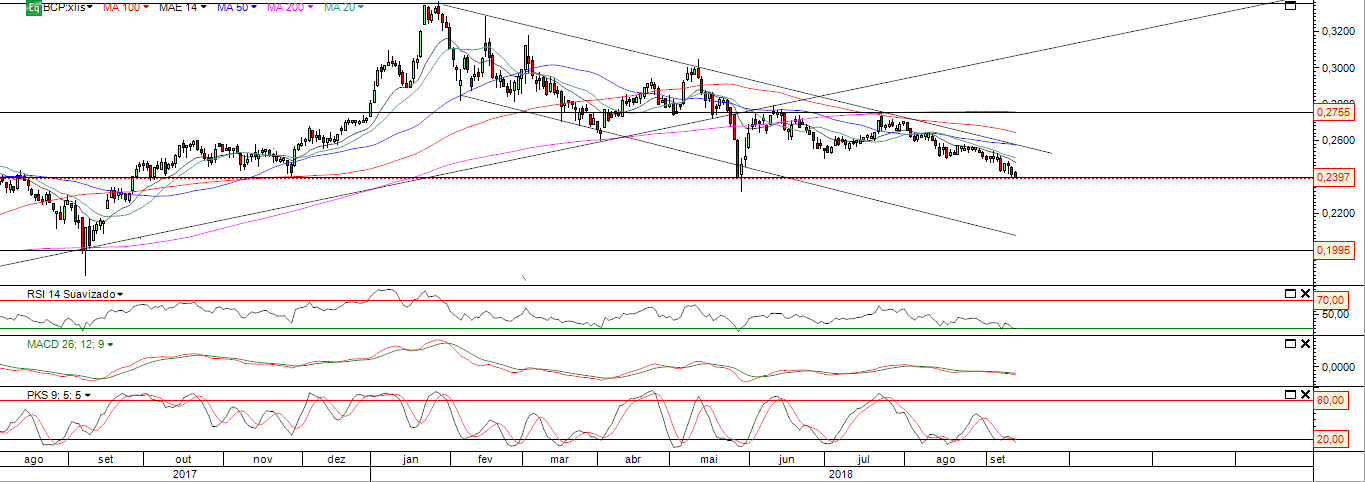This screenshot has width=1365, height=482.
Task: Close the MACD 26; 12; 9 panel
Action: (x=1305, y=344)
